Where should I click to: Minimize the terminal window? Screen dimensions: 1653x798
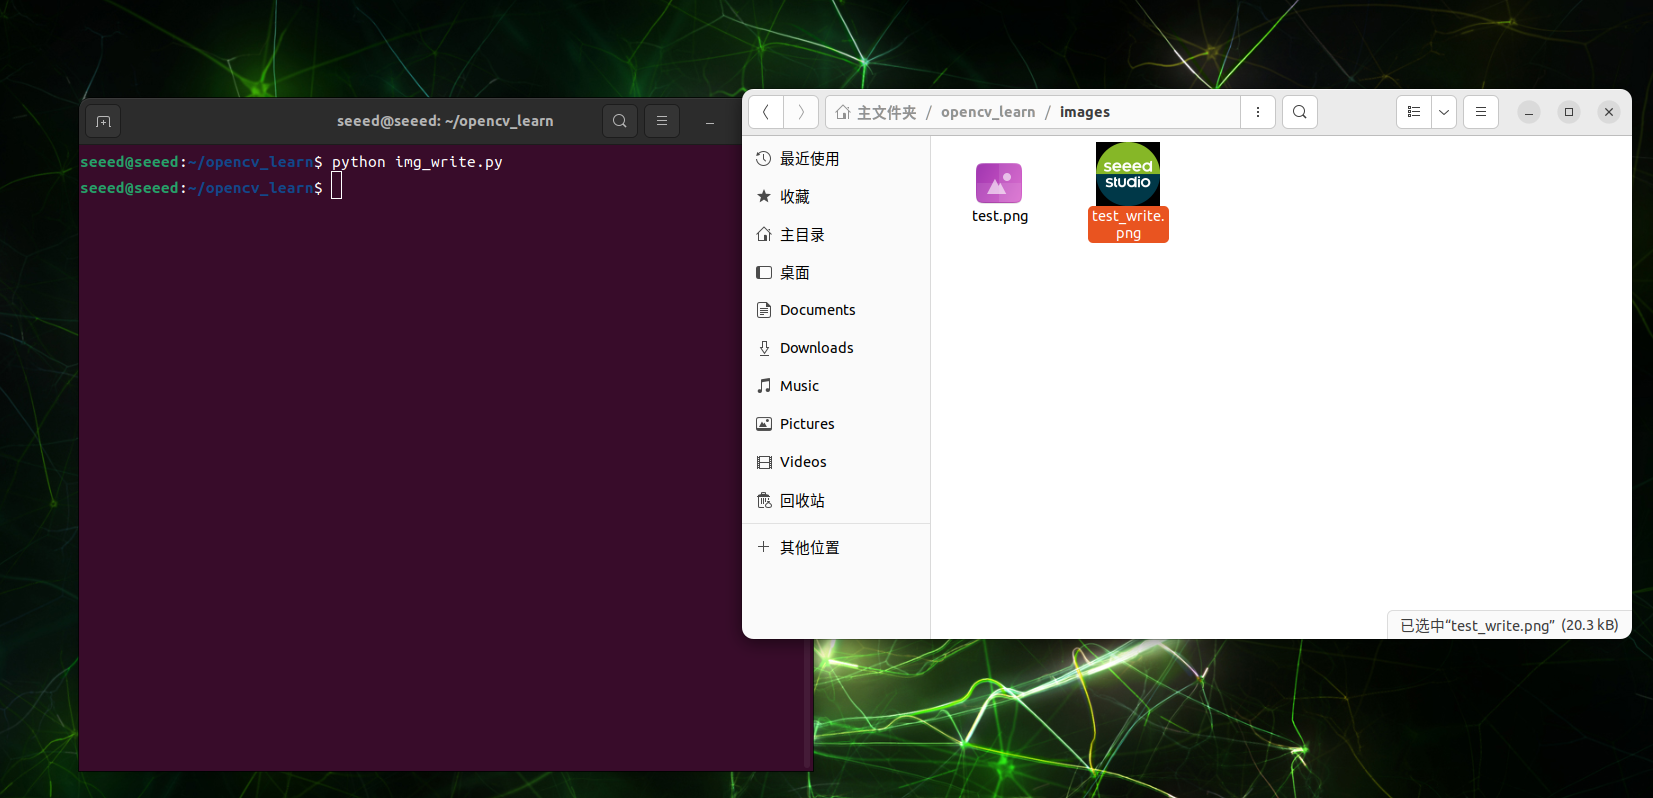pyautogui.click(x=710, y=121)
